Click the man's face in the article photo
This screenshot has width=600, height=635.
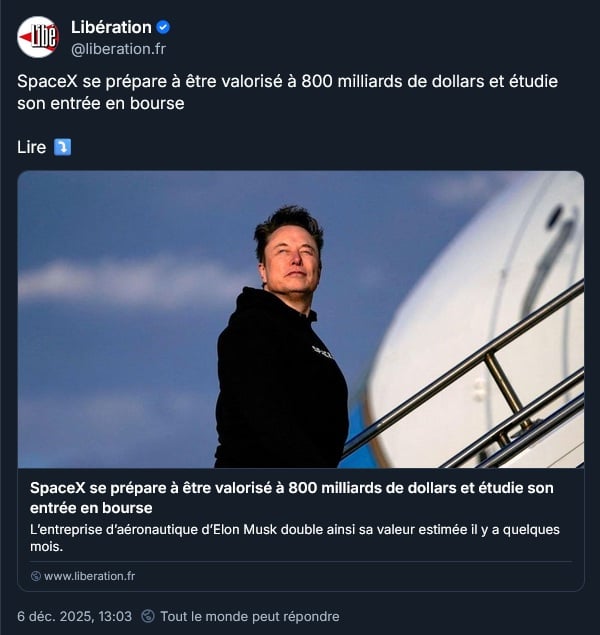click(x=292, y=260)
